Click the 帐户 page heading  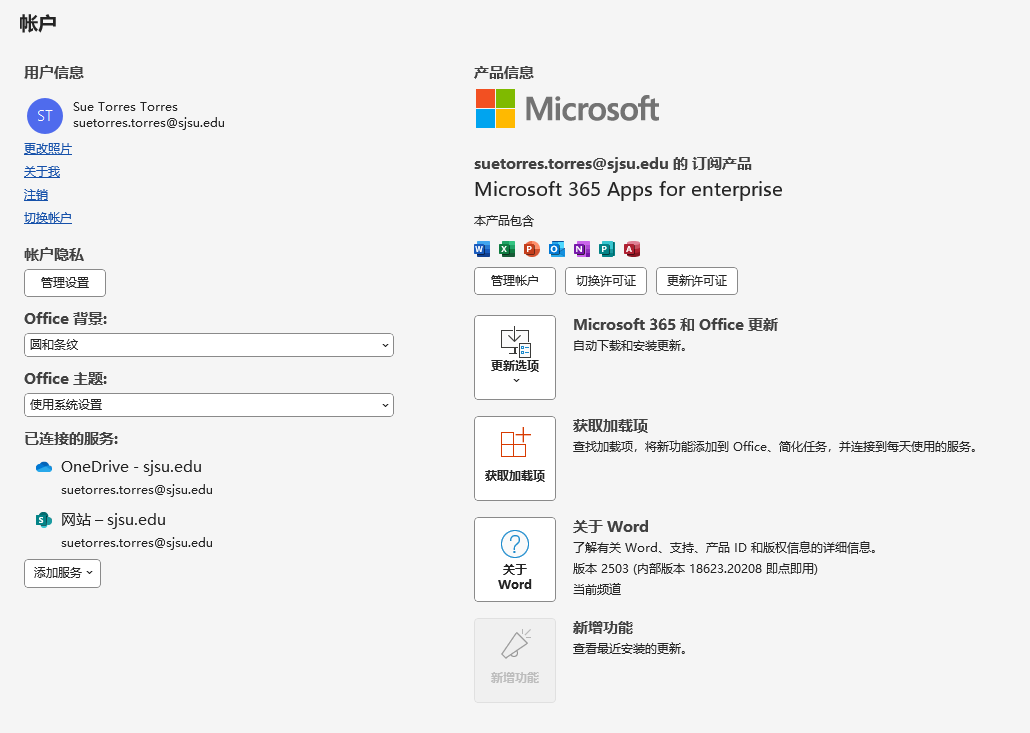pyautogui.click(x=38, y=24)
